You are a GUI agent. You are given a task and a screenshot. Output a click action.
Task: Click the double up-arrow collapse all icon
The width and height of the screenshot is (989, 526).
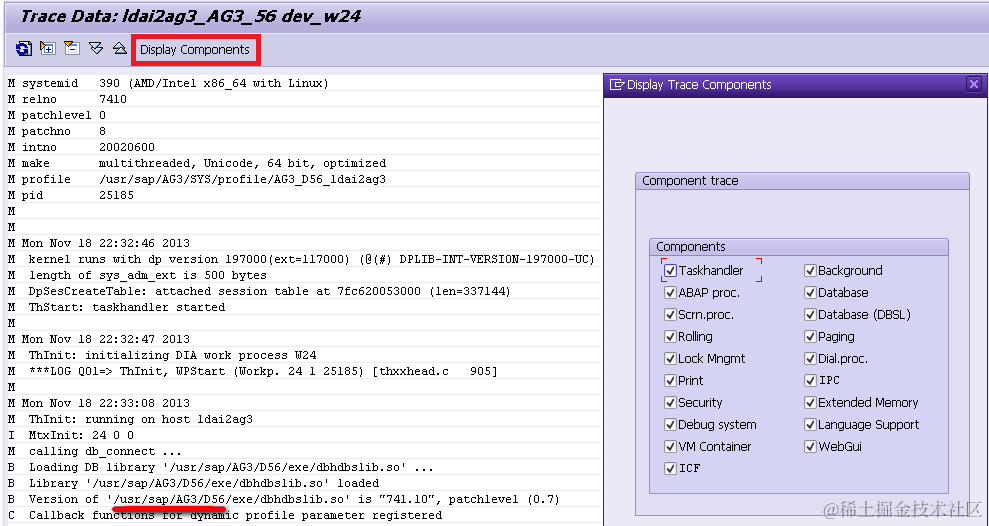120,49
